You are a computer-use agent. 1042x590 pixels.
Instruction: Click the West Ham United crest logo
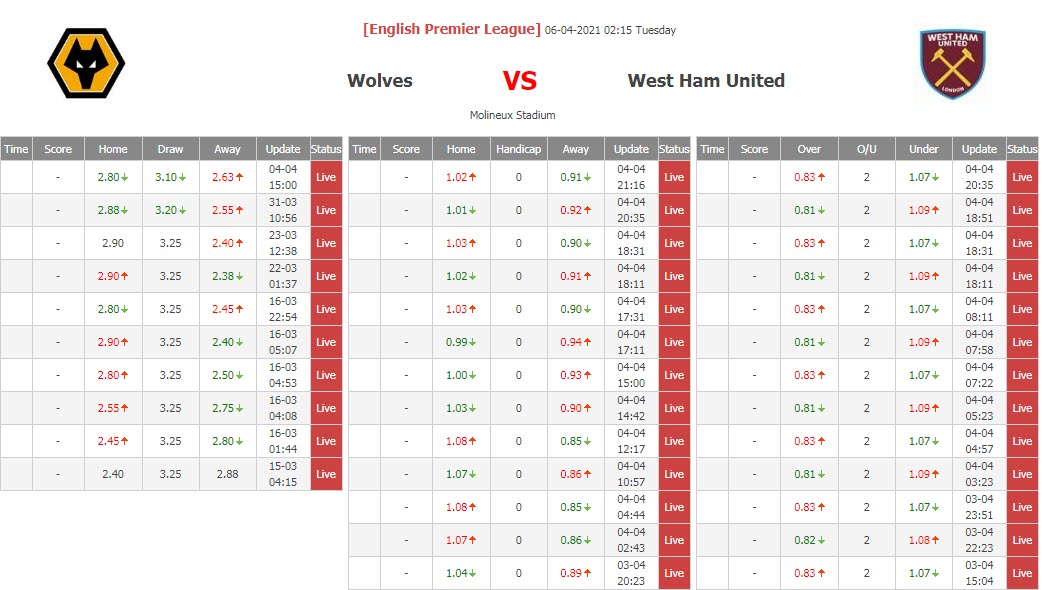coord(952,62)
